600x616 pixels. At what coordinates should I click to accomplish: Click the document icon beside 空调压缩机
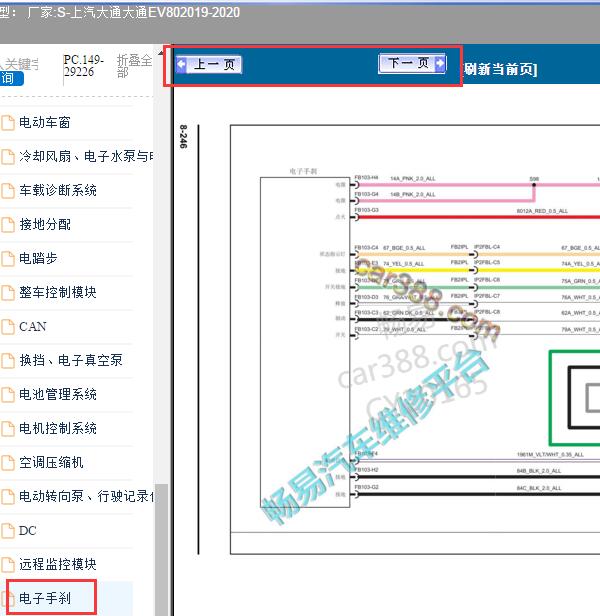(x=8, y=463)
